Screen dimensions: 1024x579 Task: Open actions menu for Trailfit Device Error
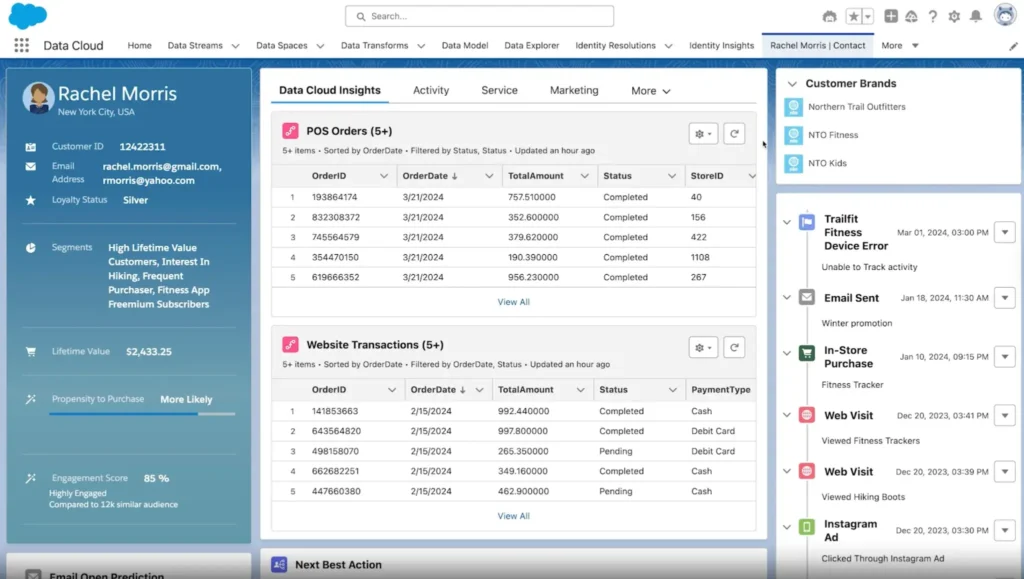pos(1004,232)
